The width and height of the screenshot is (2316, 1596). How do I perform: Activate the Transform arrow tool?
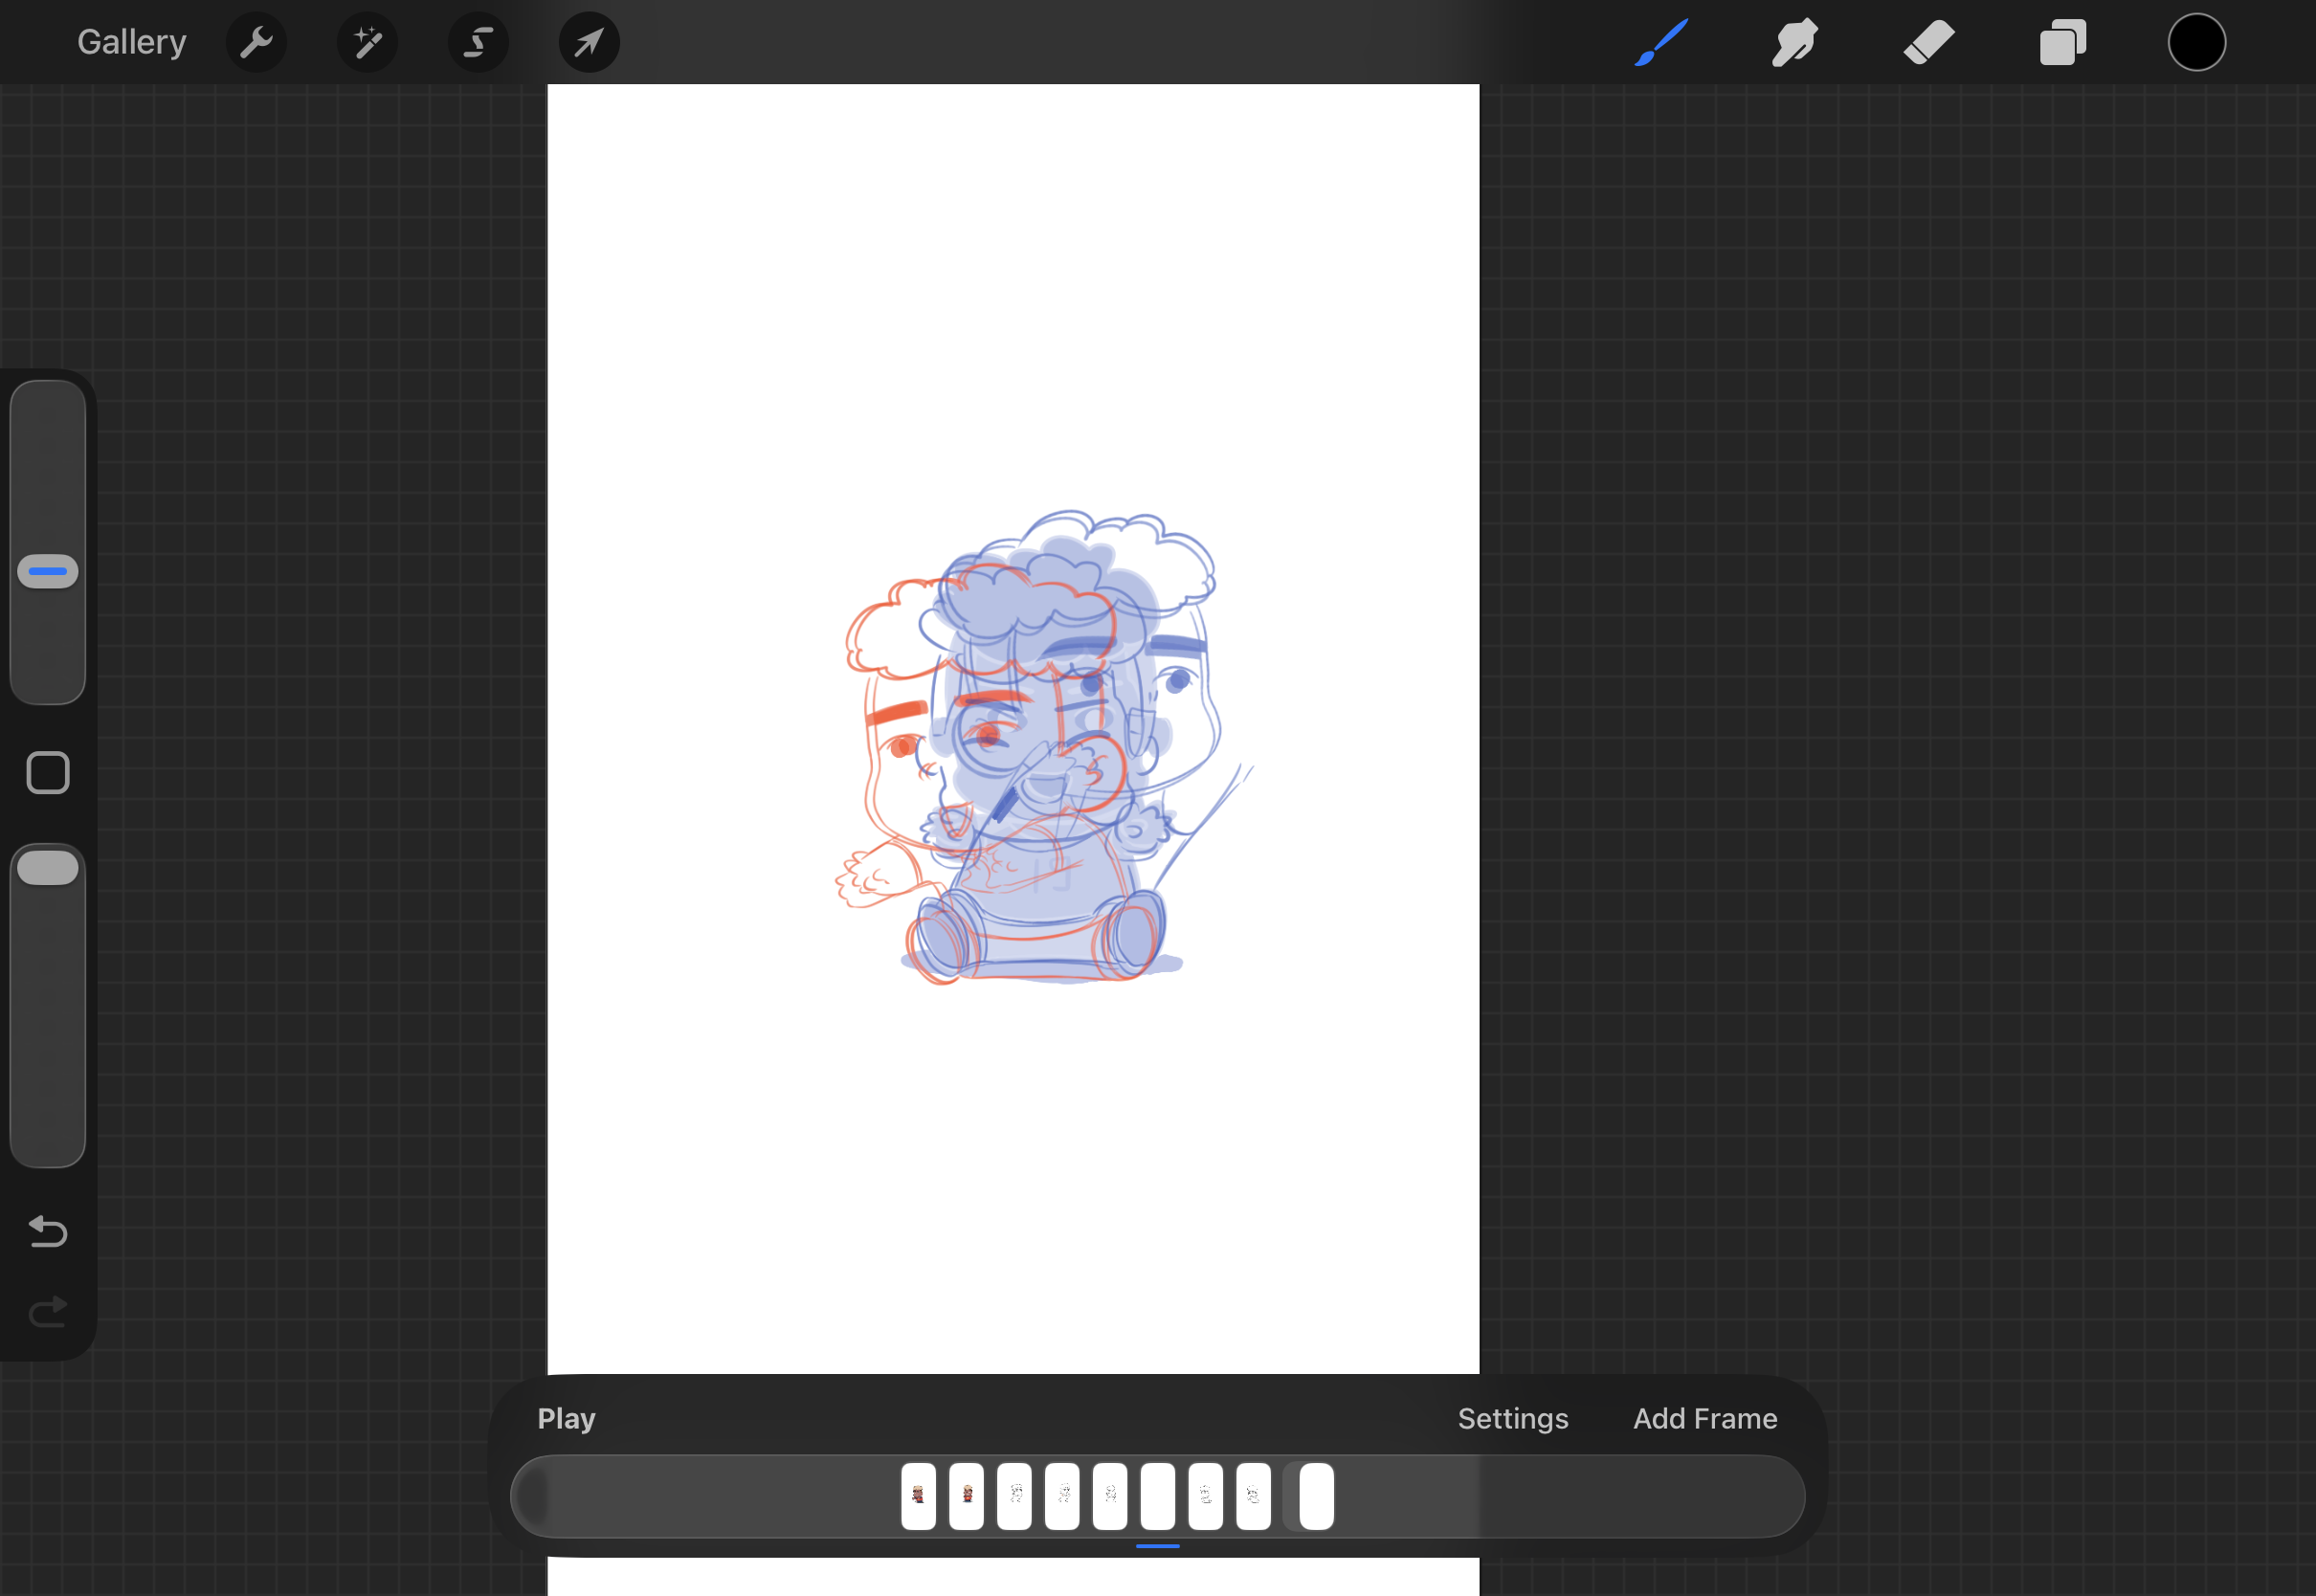click(589, 42)
